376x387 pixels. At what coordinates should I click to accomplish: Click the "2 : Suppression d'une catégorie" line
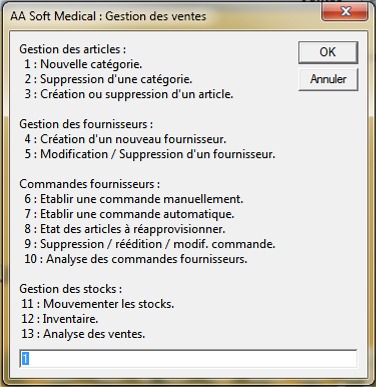(x=108, y=79)
